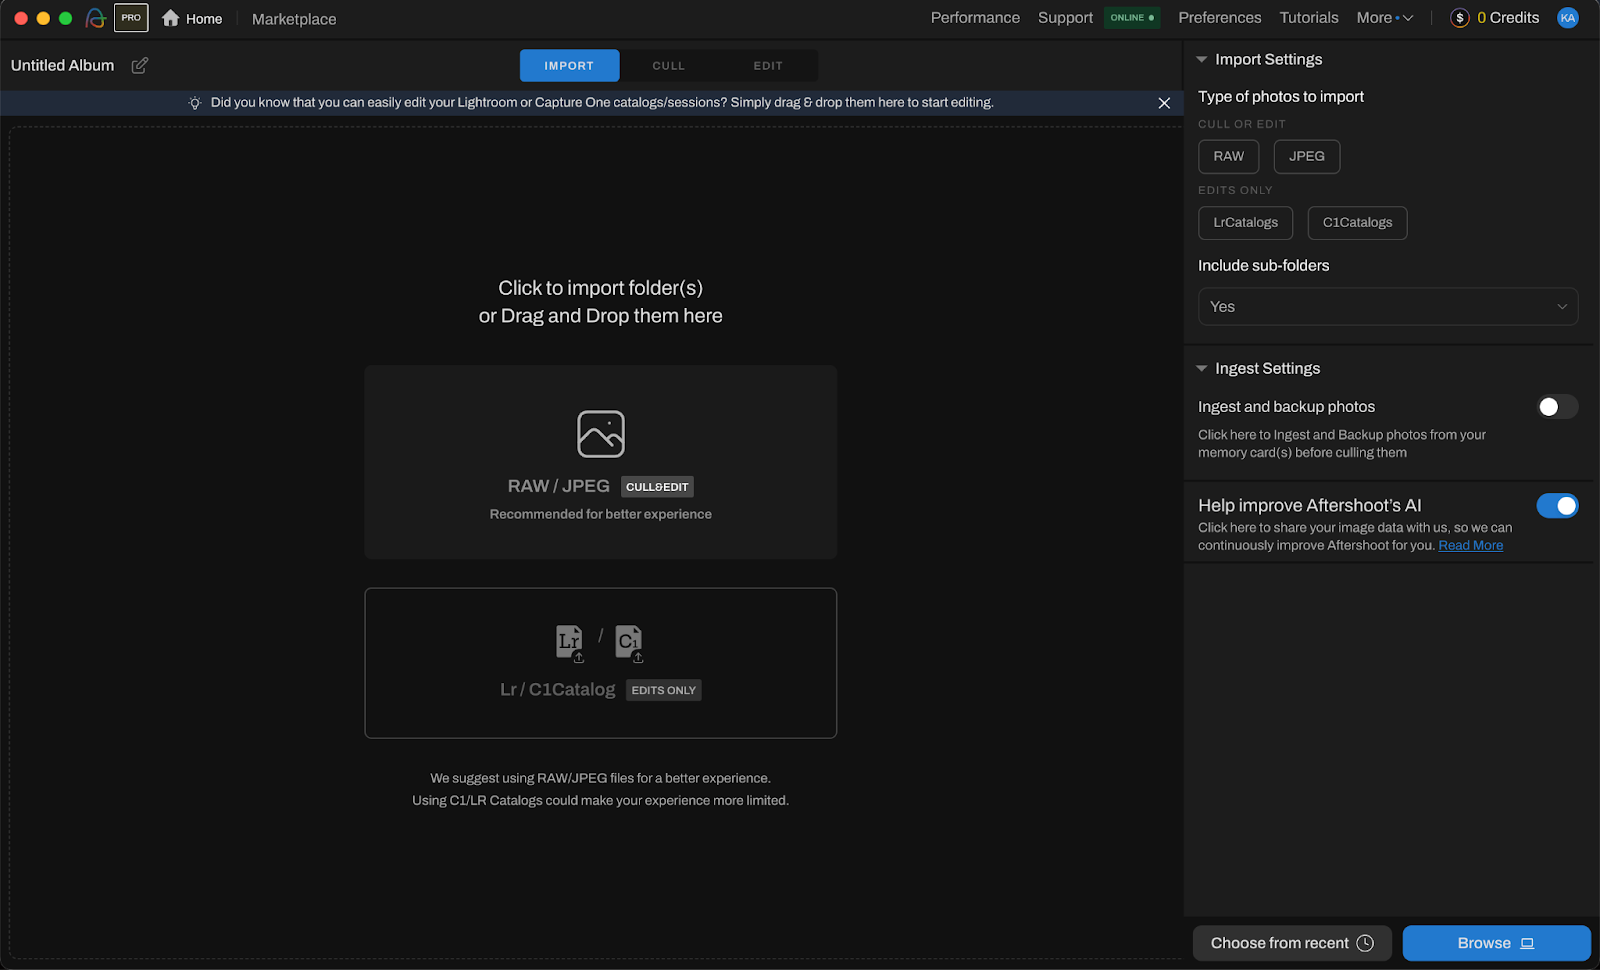The height and width of the screenshot is (970, 1600).
Task: Click the Capture One catalog icon
Action: tap(629, 641)
